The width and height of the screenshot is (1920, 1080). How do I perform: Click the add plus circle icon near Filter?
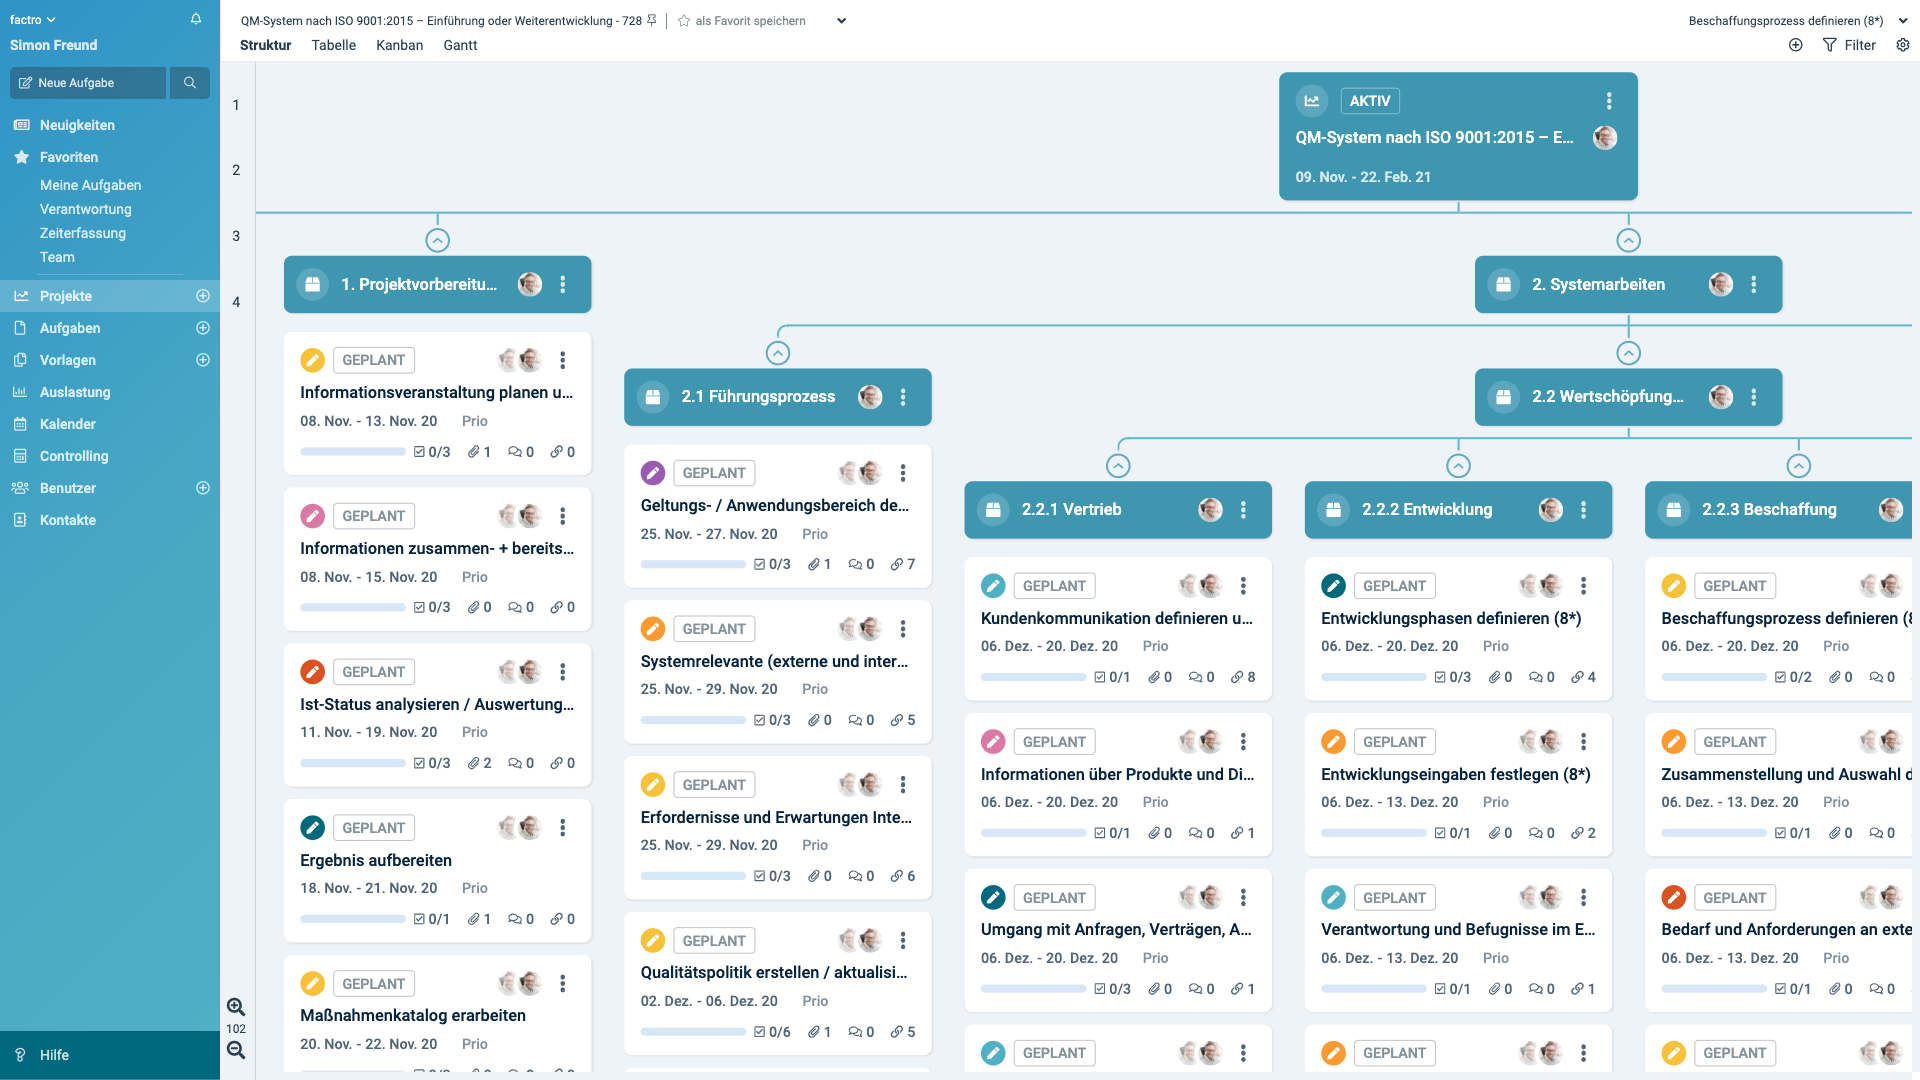click(1796, 45)
